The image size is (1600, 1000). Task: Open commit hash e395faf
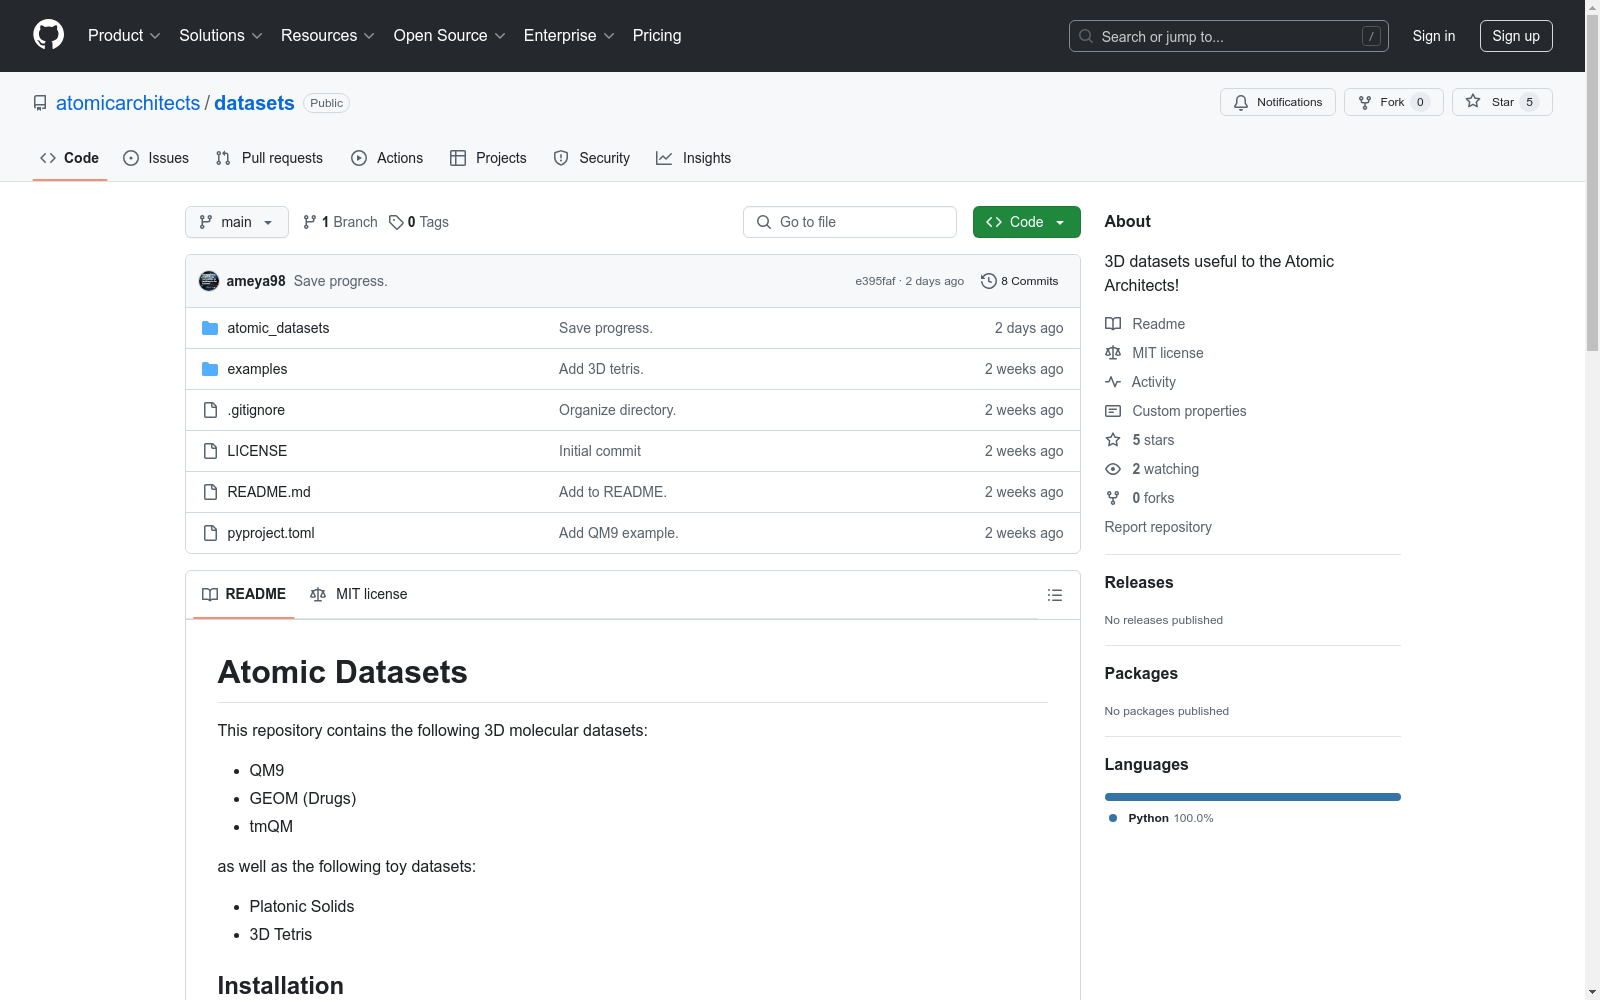[x=875, y=281]
